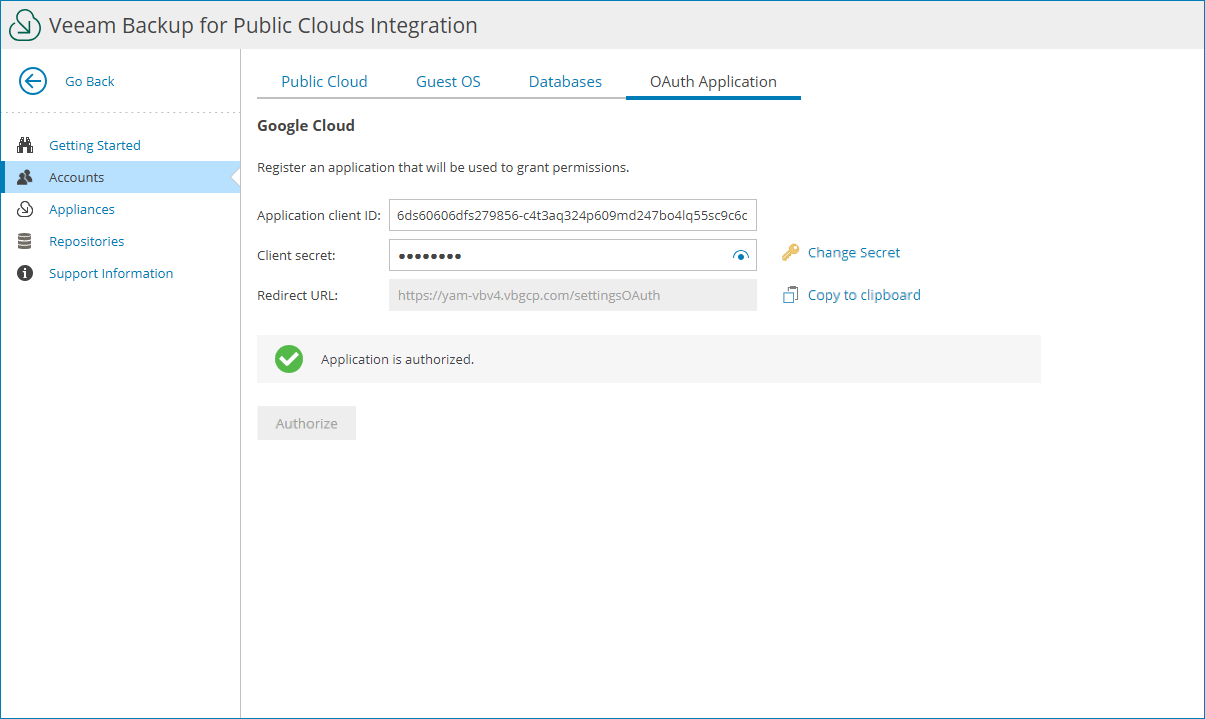The image size is (1205, 719).
Task: Toggle visibility of the client secret
Action: [x=740, y=255]
